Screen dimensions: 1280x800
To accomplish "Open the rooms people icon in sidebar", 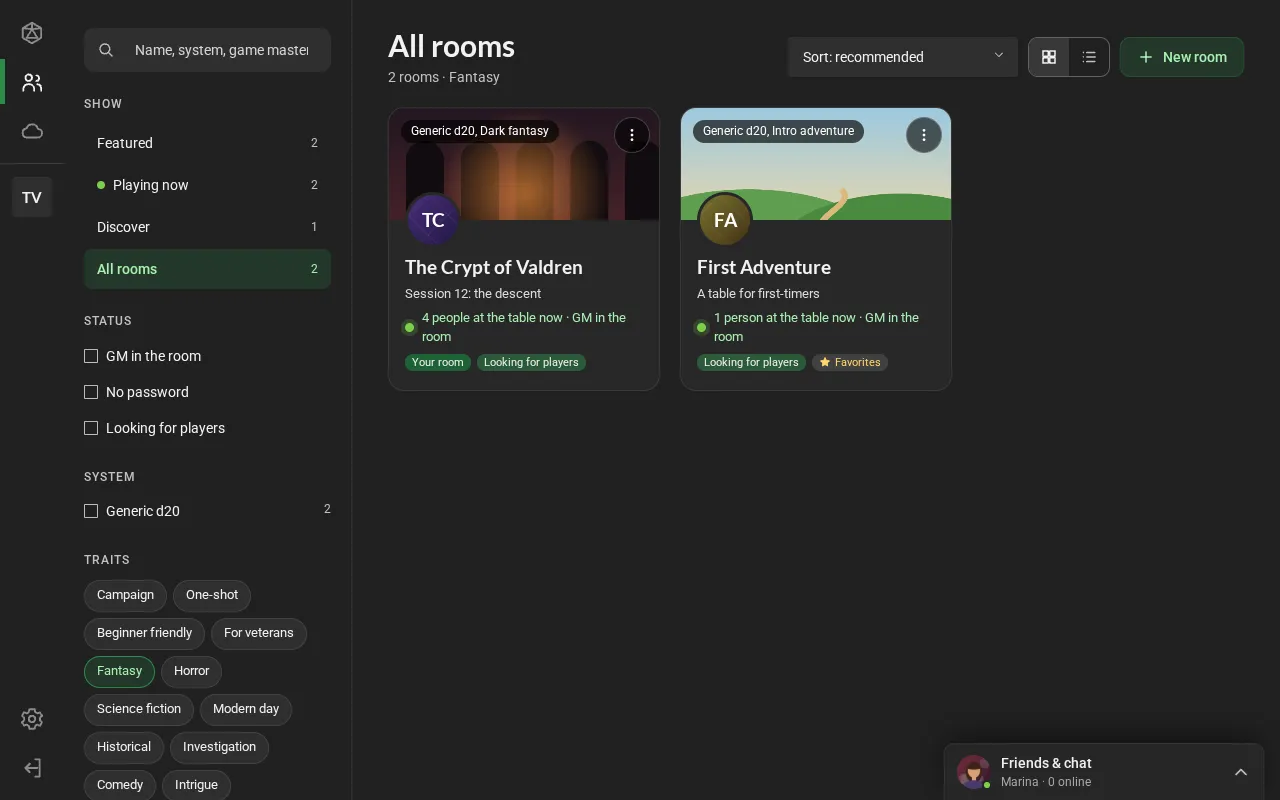I will coord(32,82).
